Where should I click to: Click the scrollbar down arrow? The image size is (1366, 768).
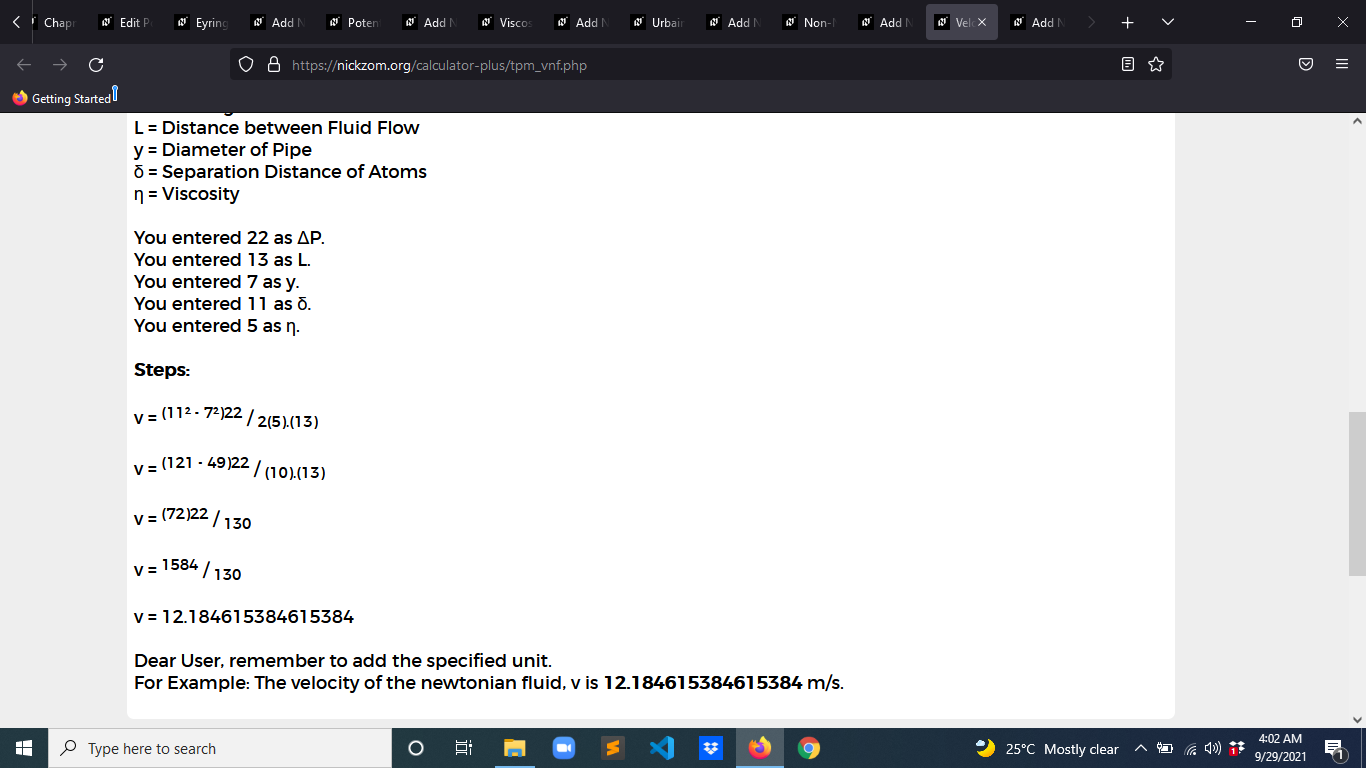[1357, 719]
